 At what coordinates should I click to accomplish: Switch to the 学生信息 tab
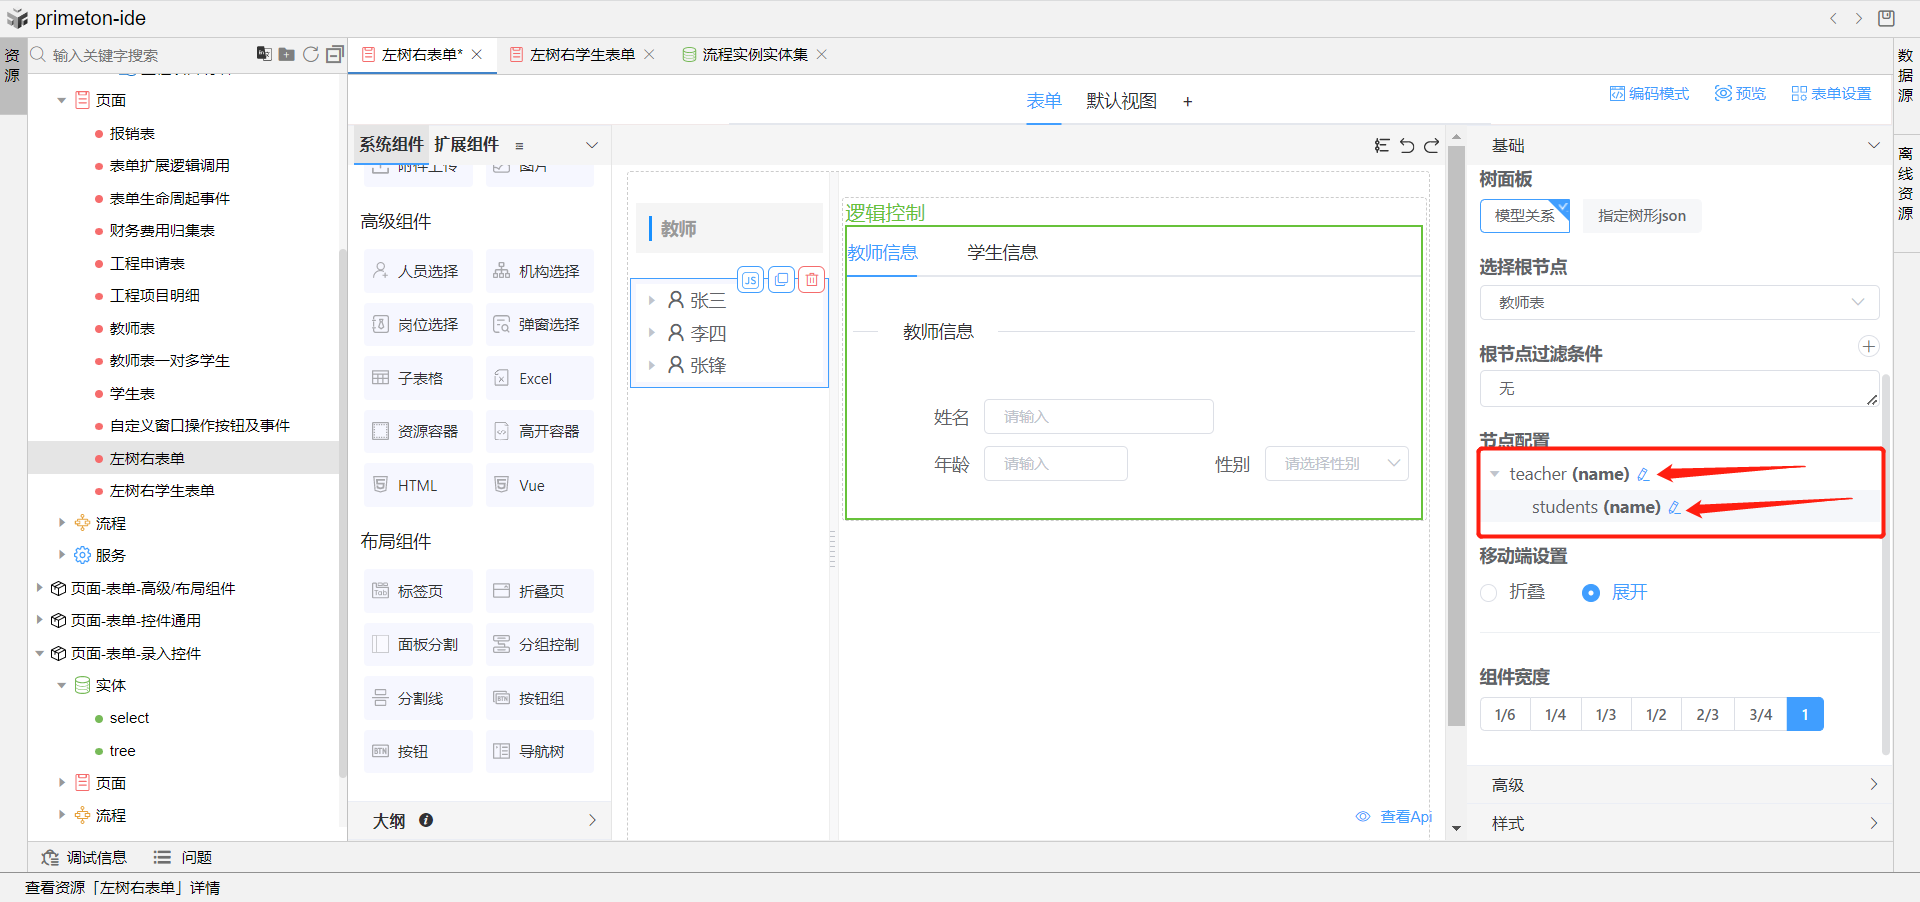(x=1002, y=253)
